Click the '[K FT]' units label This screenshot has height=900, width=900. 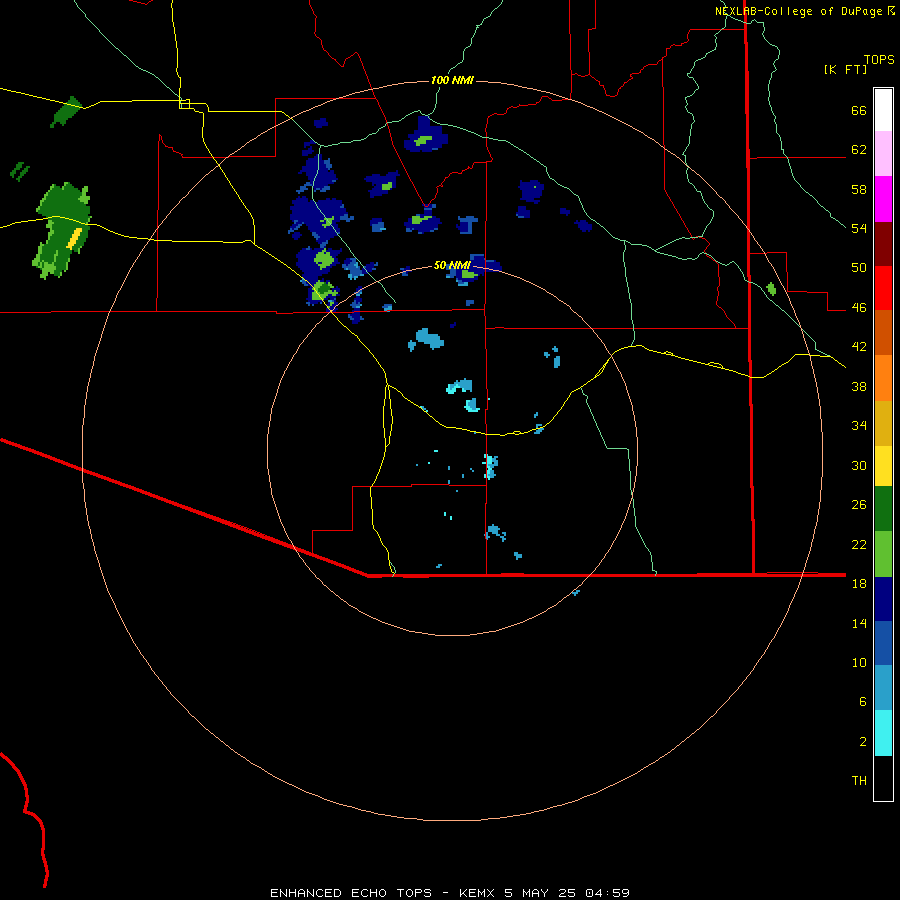coord(845,69)
